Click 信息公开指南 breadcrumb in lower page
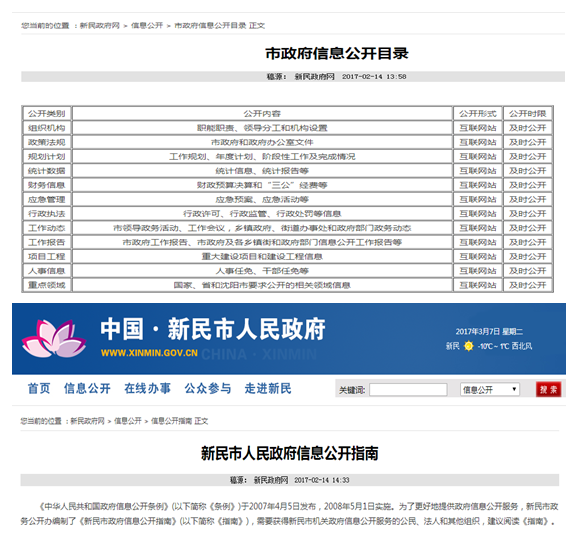The width and height of the screenshot is (579, 543). tap(171, 421)
